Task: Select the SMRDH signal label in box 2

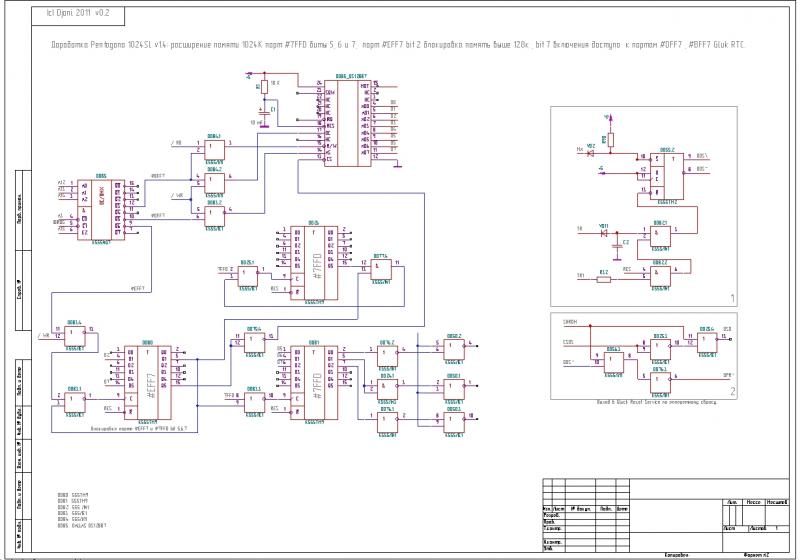Action: pyautogui.click(x=571, y=322)
